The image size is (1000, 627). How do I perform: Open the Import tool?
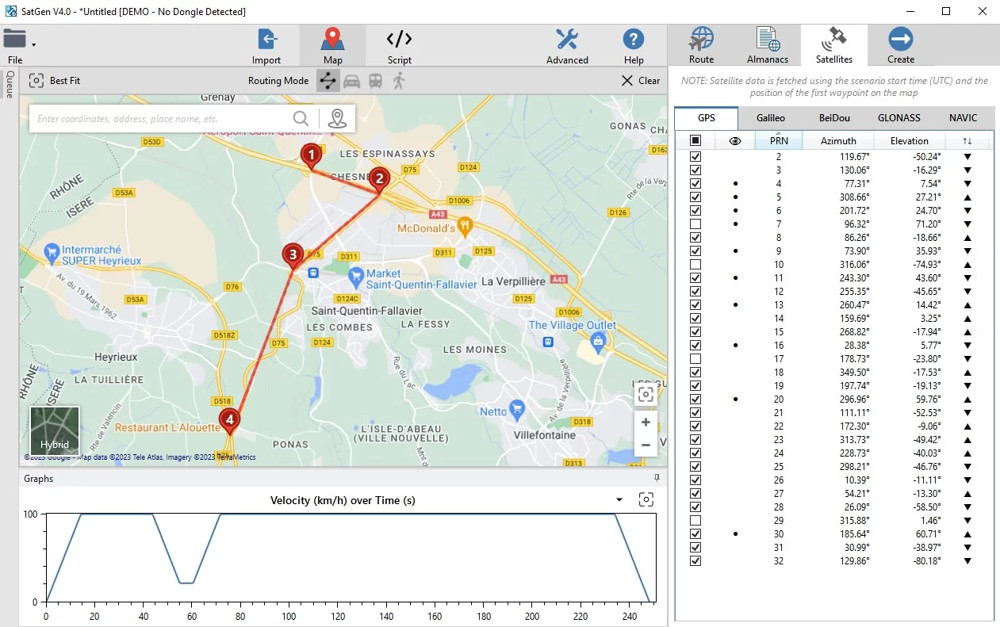[267, 40]
